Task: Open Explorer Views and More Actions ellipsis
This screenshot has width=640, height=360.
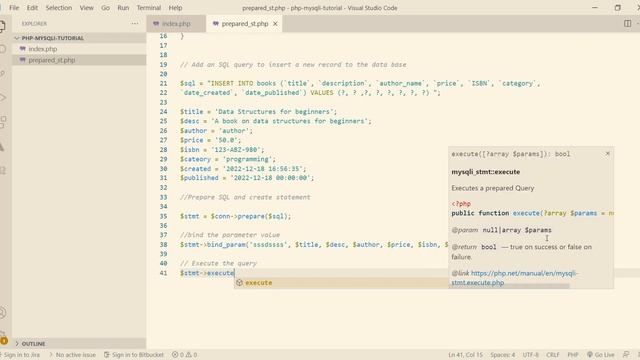Action: [135, 24]
